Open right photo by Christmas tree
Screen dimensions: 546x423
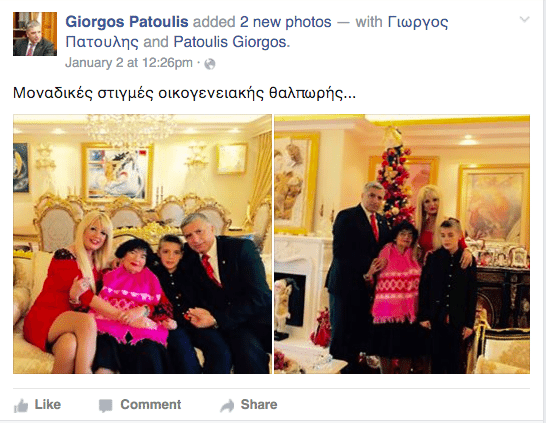[x=402, y=244]
